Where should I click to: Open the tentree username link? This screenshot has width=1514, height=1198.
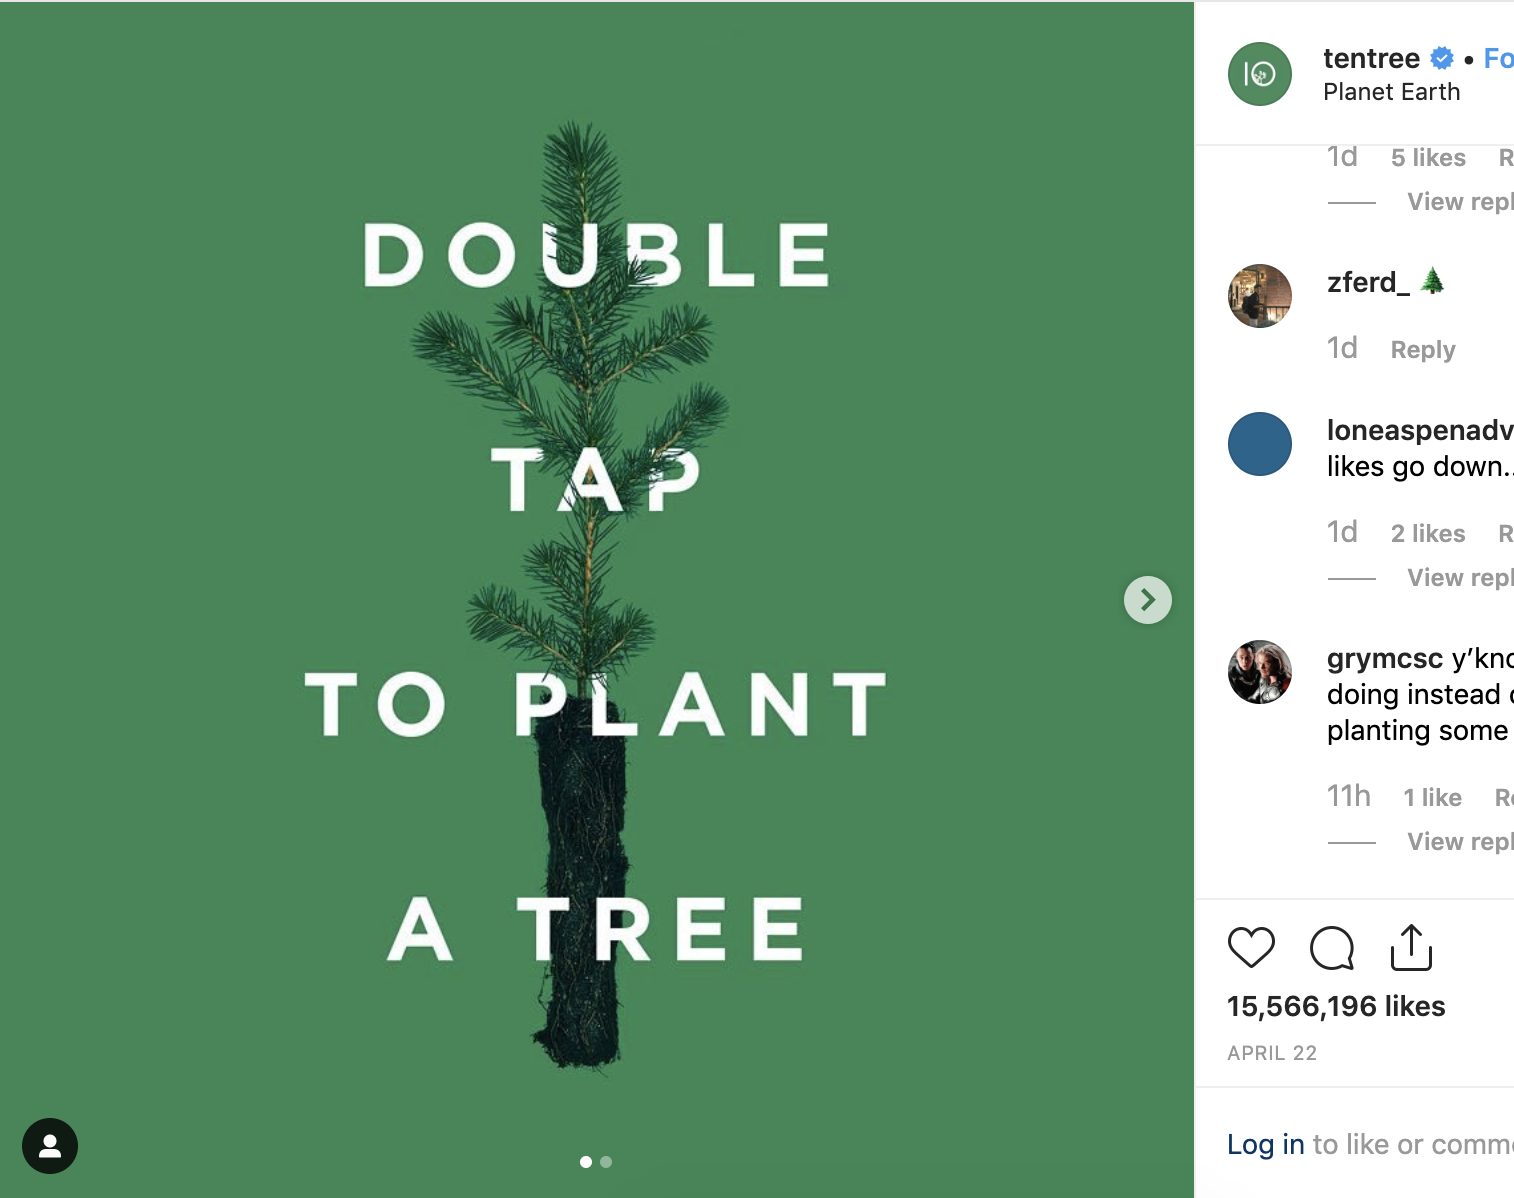(1371, 58)
